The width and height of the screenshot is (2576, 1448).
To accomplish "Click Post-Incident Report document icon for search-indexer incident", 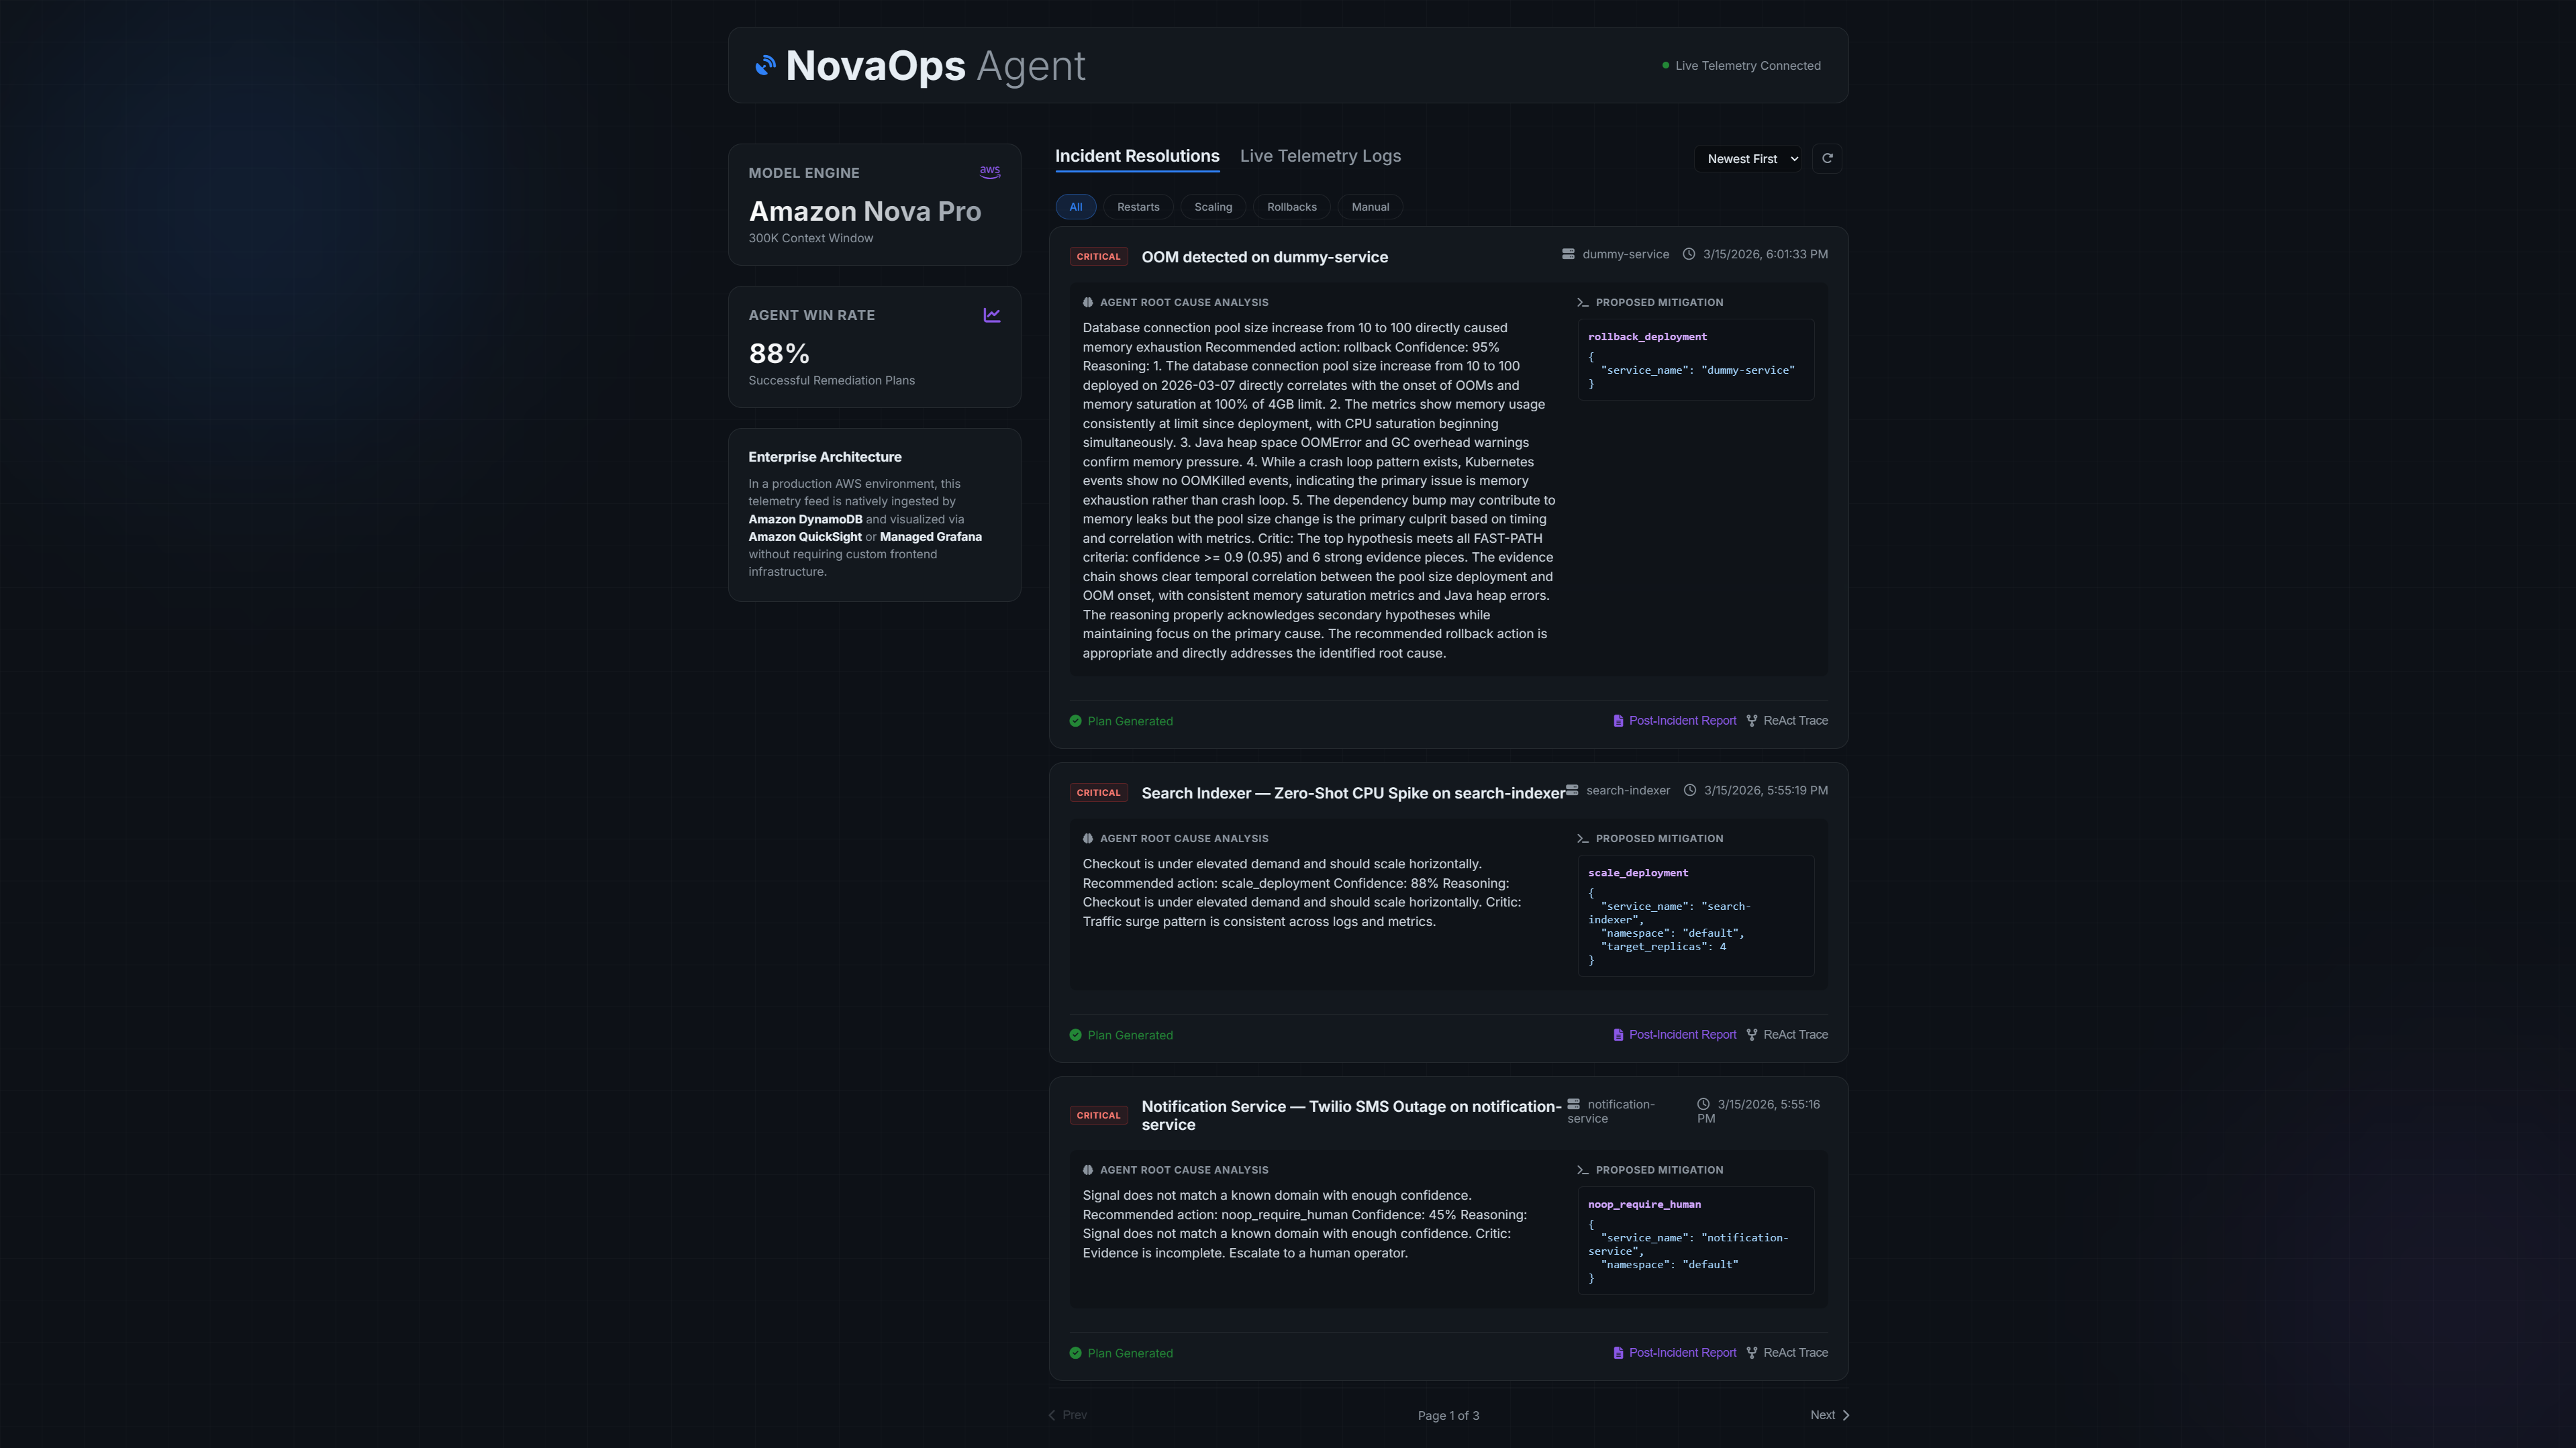I will [x=1618, y=1035].
